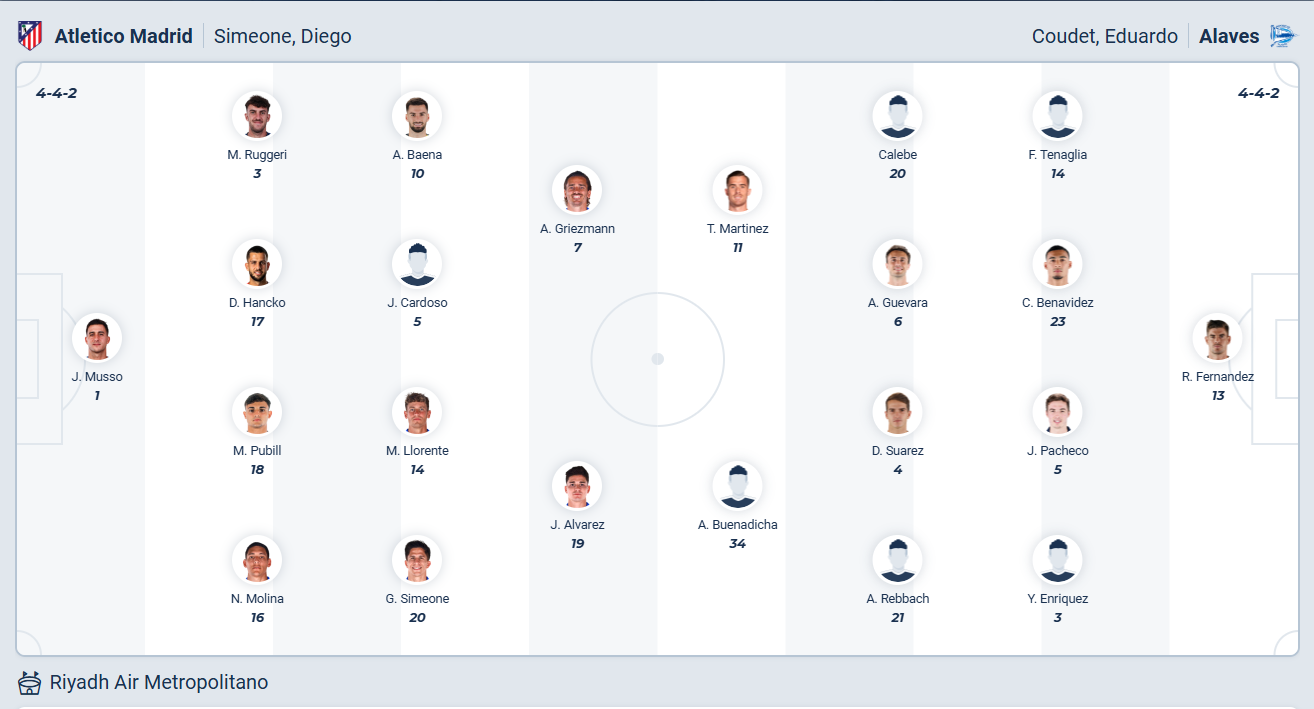The width and height of the screenshot is (1314, 709).
Task: Open A. Griezmann's player photo
Action: (x=577, y=190)
